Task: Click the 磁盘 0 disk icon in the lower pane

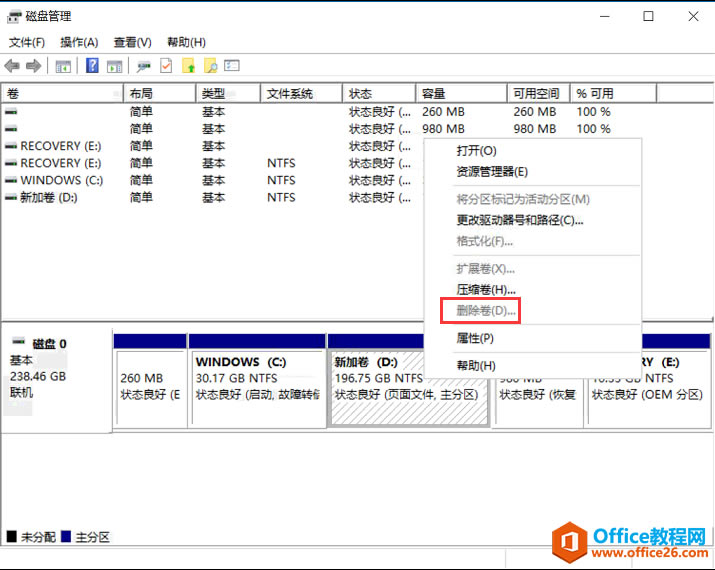Action: tap(19, 341)
